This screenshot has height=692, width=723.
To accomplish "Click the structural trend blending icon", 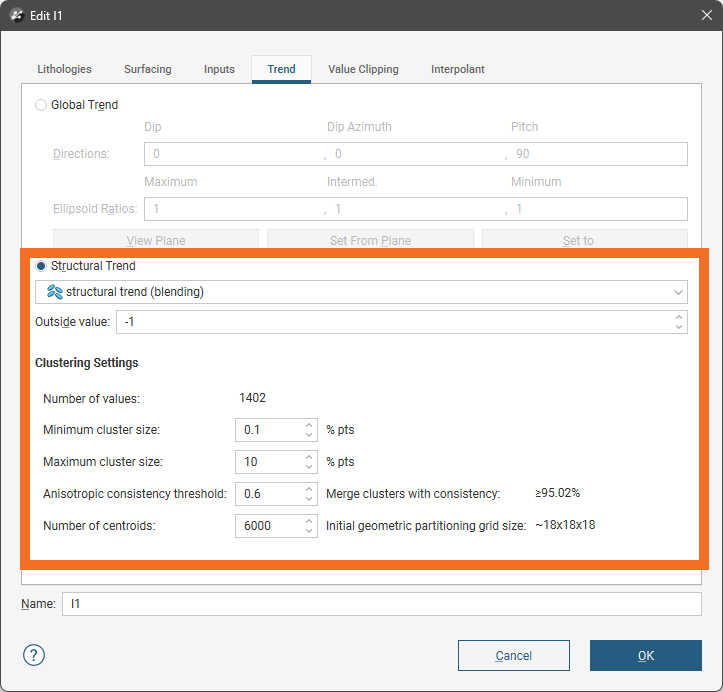I will pyautogui.click(x=55, y=292).
